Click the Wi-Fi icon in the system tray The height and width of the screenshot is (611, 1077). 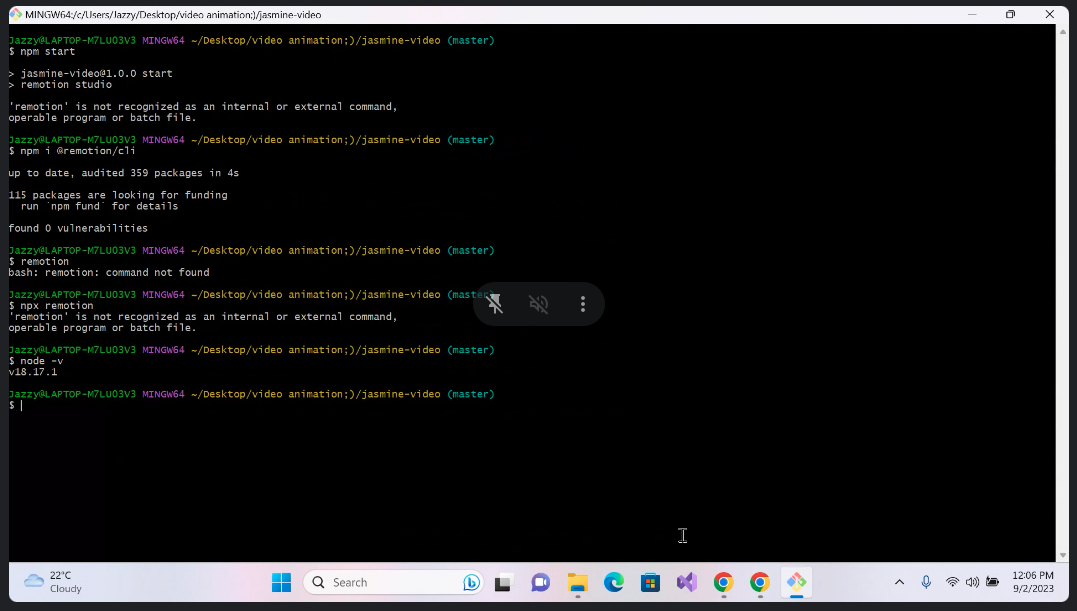(x=952, y=582)
